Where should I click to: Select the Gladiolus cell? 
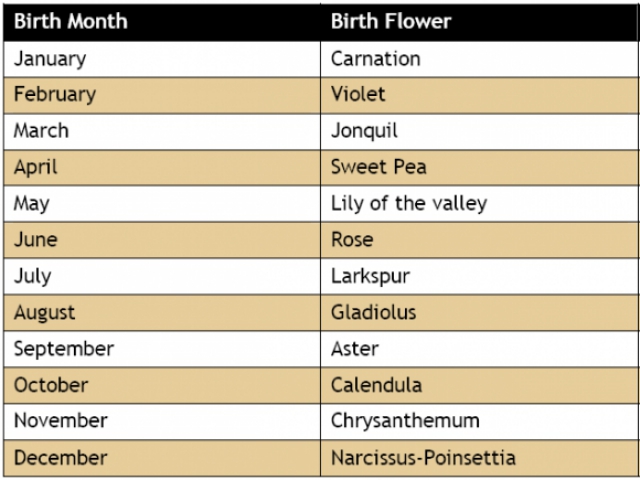[479, 313]
